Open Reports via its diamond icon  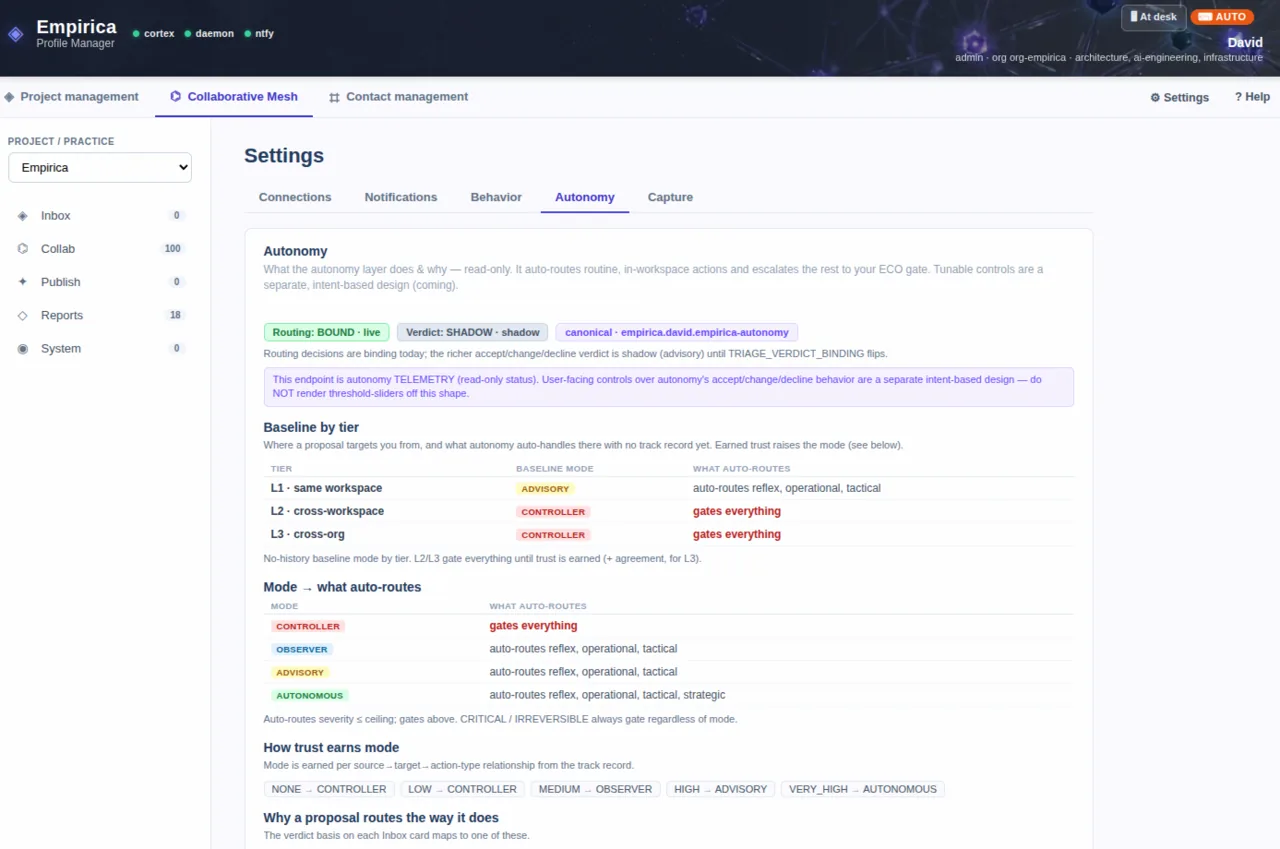coord(23,315)
